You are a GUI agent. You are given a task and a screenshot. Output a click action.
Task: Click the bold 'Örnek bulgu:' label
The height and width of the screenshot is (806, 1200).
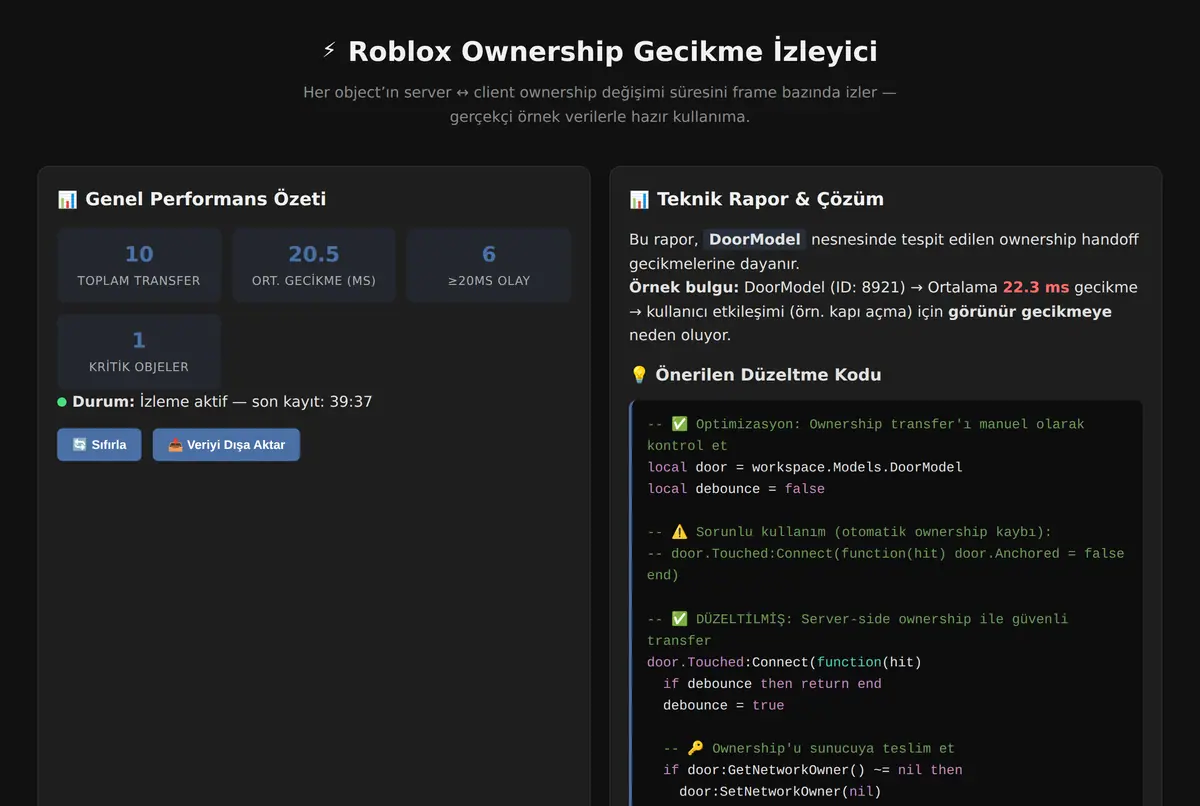click(x=684, y=287)
